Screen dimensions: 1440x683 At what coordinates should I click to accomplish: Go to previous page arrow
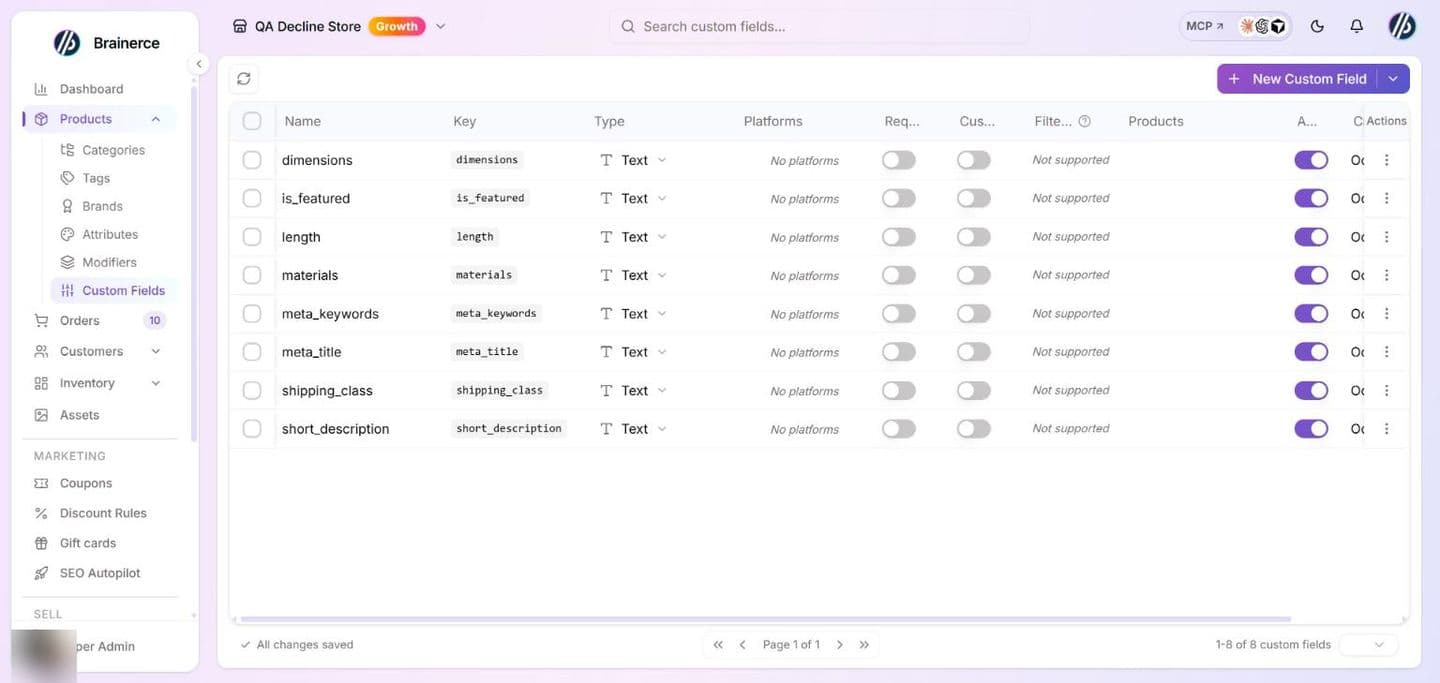pos(742,645)
